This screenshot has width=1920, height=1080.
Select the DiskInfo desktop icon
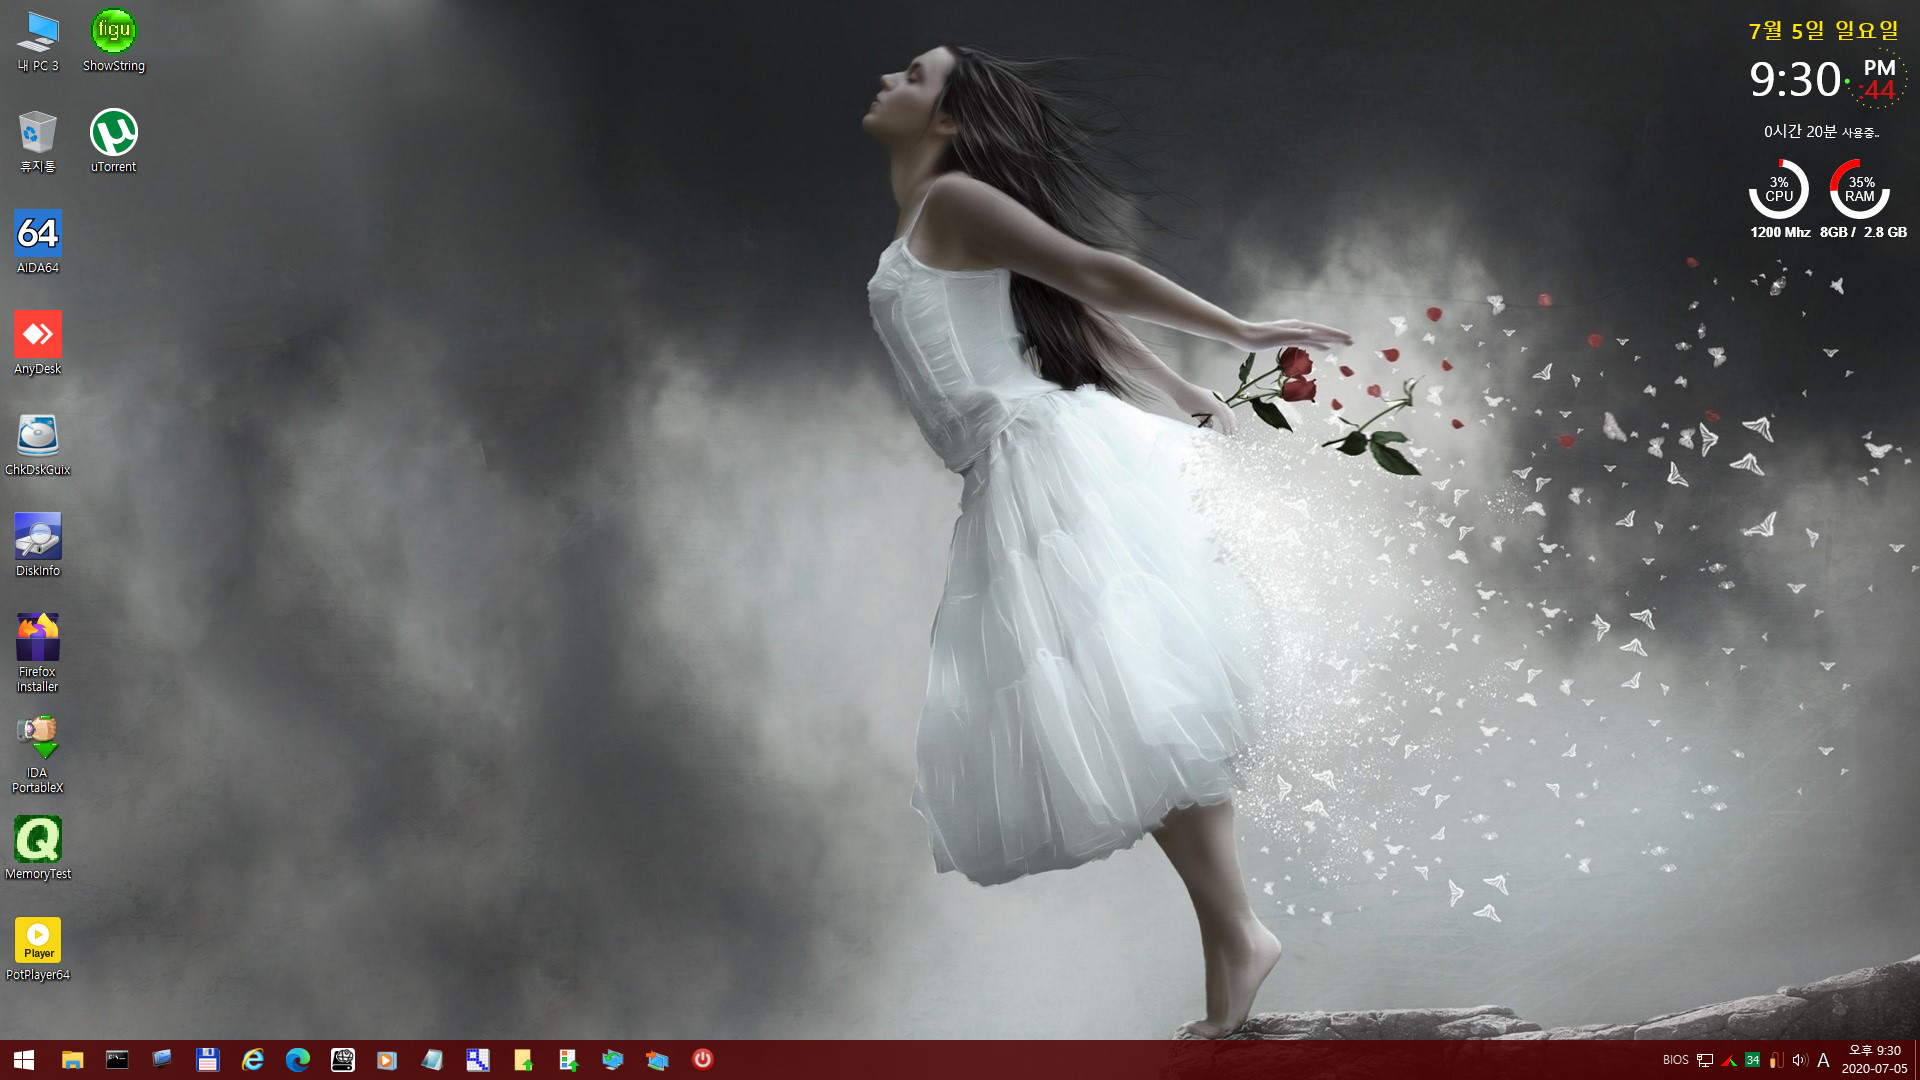point(38,546)
